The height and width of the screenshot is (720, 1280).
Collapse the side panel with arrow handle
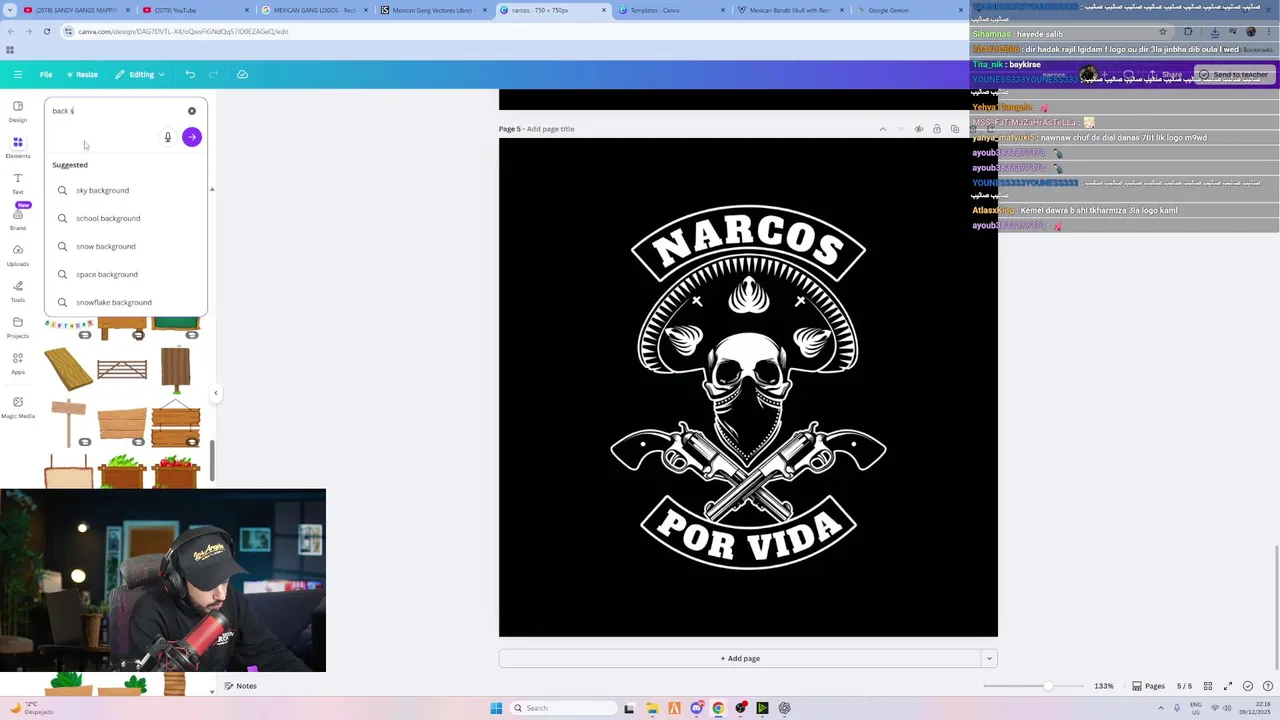215,393
